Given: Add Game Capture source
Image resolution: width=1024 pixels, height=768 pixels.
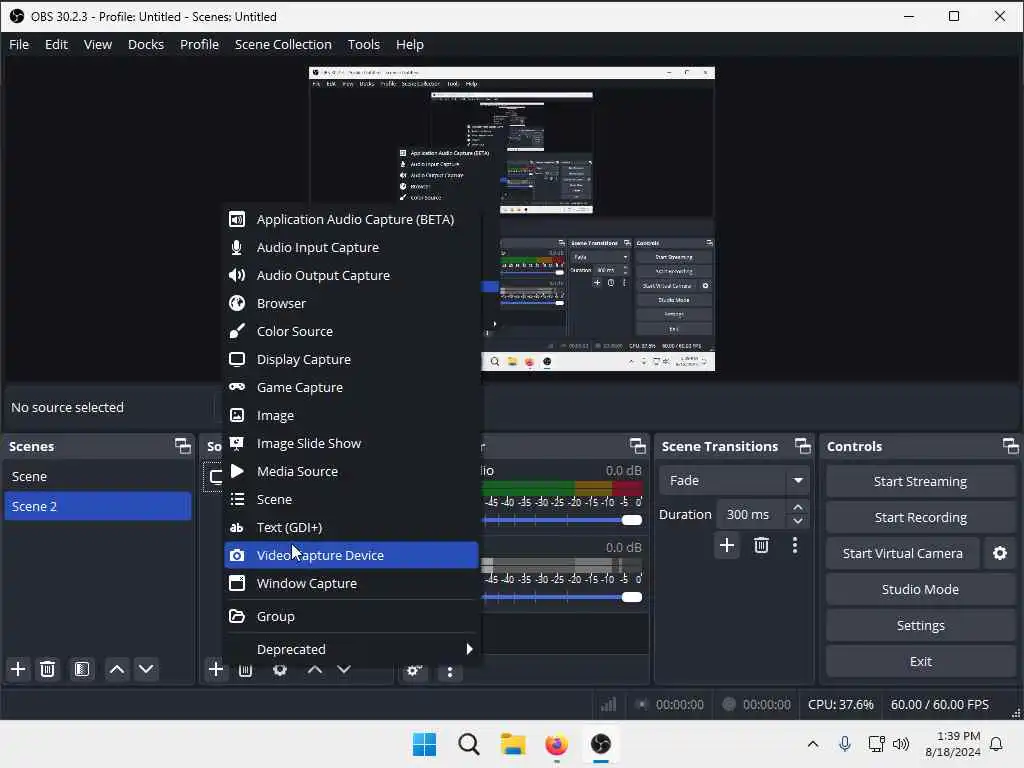Looking at the screenshot, I should click(351, 387).
